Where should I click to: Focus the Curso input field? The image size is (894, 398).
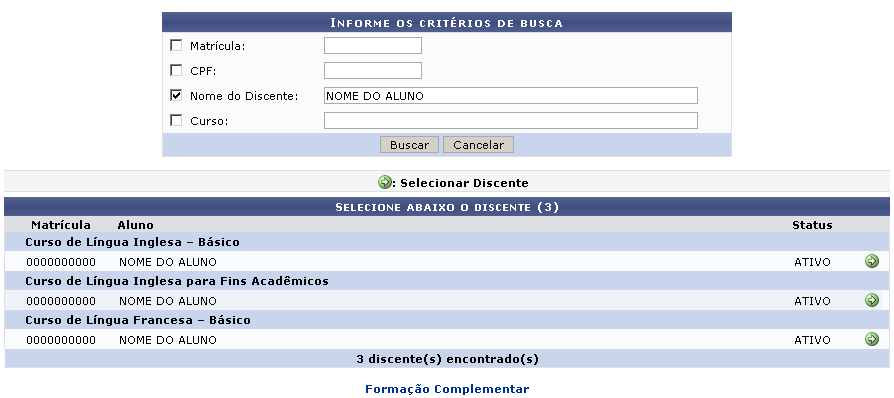pyautogui.click(x=511, y=121)
